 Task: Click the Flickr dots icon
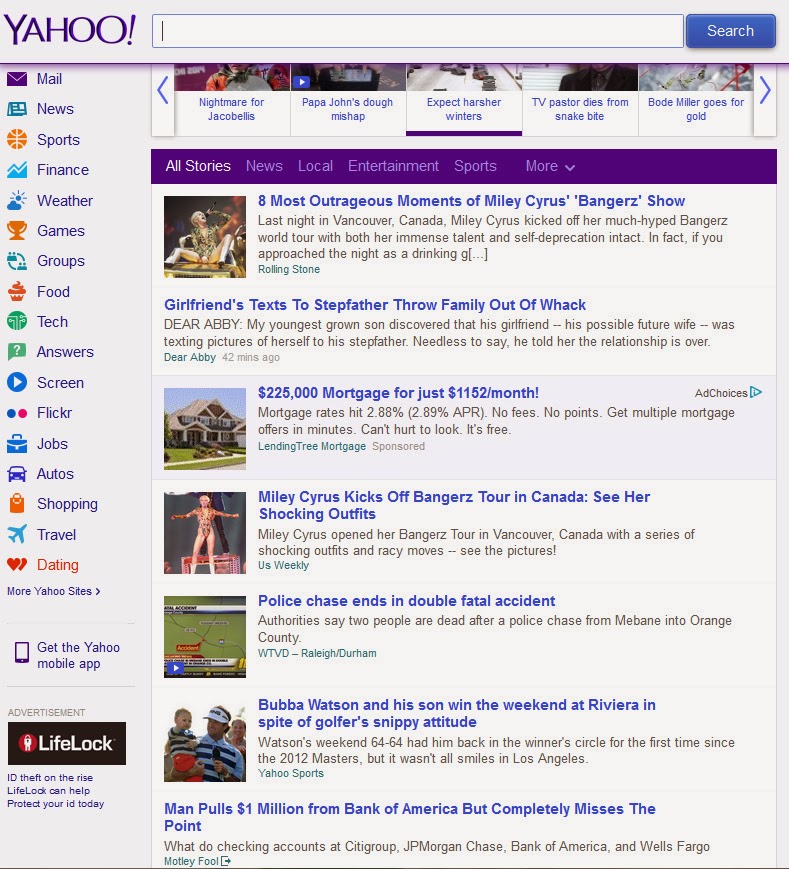coord(17,413)
